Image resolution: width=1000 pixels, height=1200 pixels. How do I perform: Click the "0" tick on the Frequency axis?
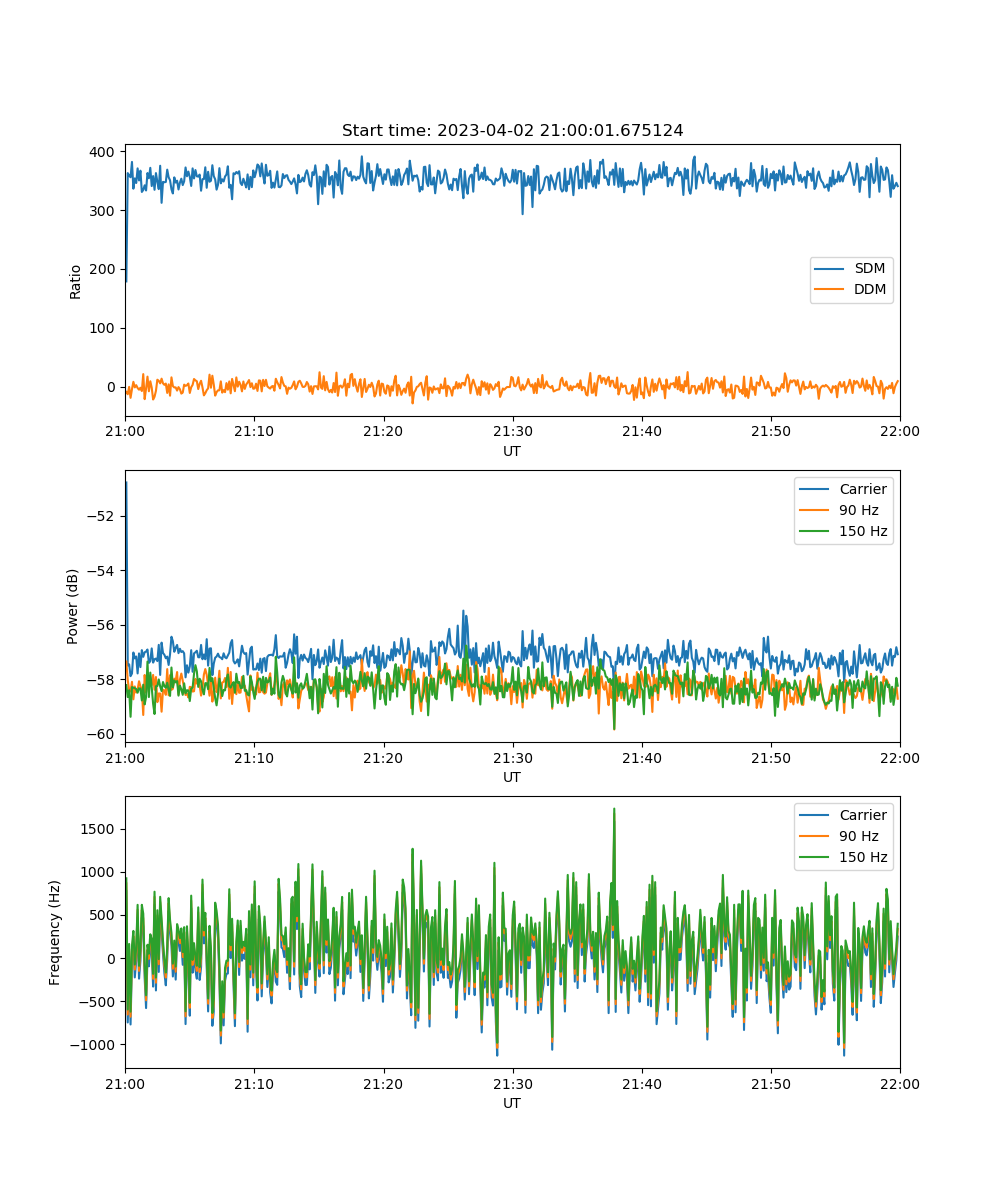[113, 958]
